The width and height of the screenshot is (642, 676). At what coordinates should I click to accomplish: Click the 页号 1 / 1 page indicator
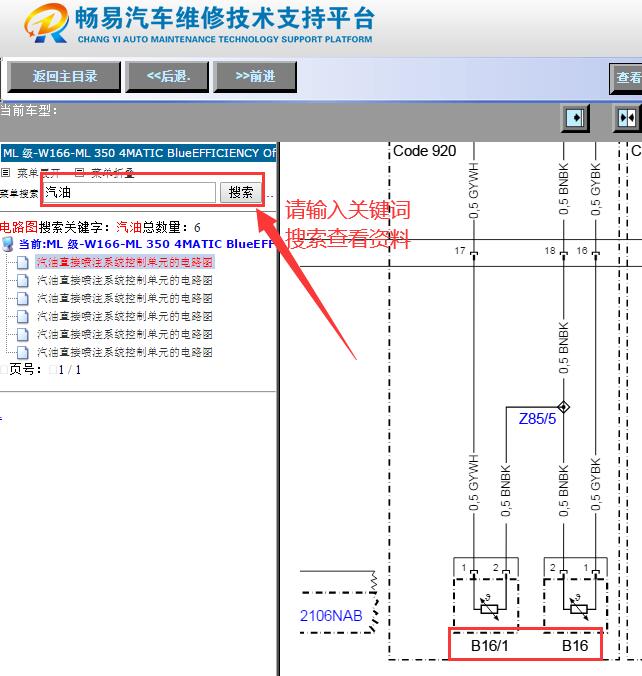click(45, 369)
